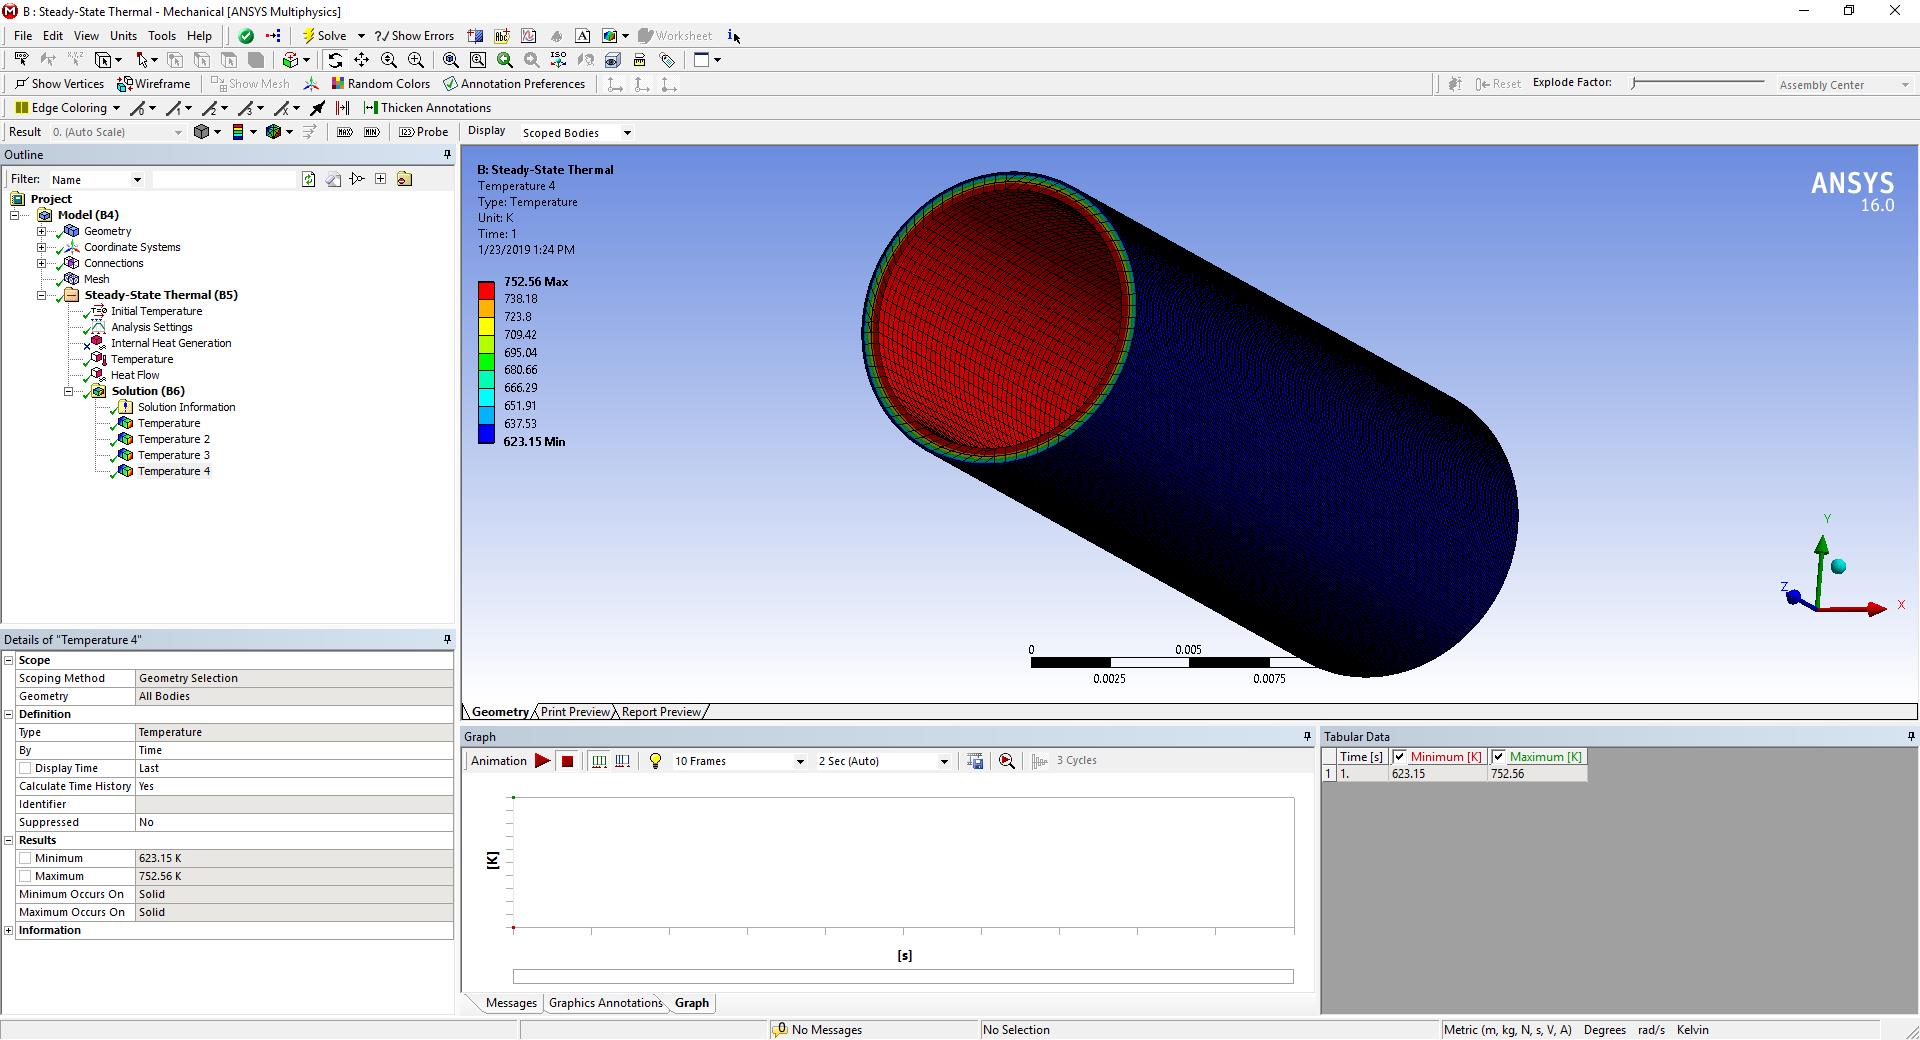Click Zoom animation icon in Graph toolbar

pos(1007,761)
